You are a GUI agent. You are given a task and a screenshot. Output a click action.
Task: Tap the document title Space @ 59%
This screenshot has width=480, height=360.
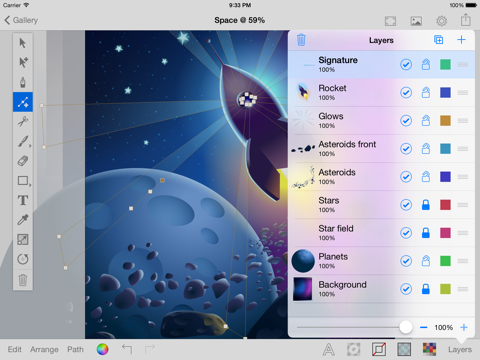[240, 20]
